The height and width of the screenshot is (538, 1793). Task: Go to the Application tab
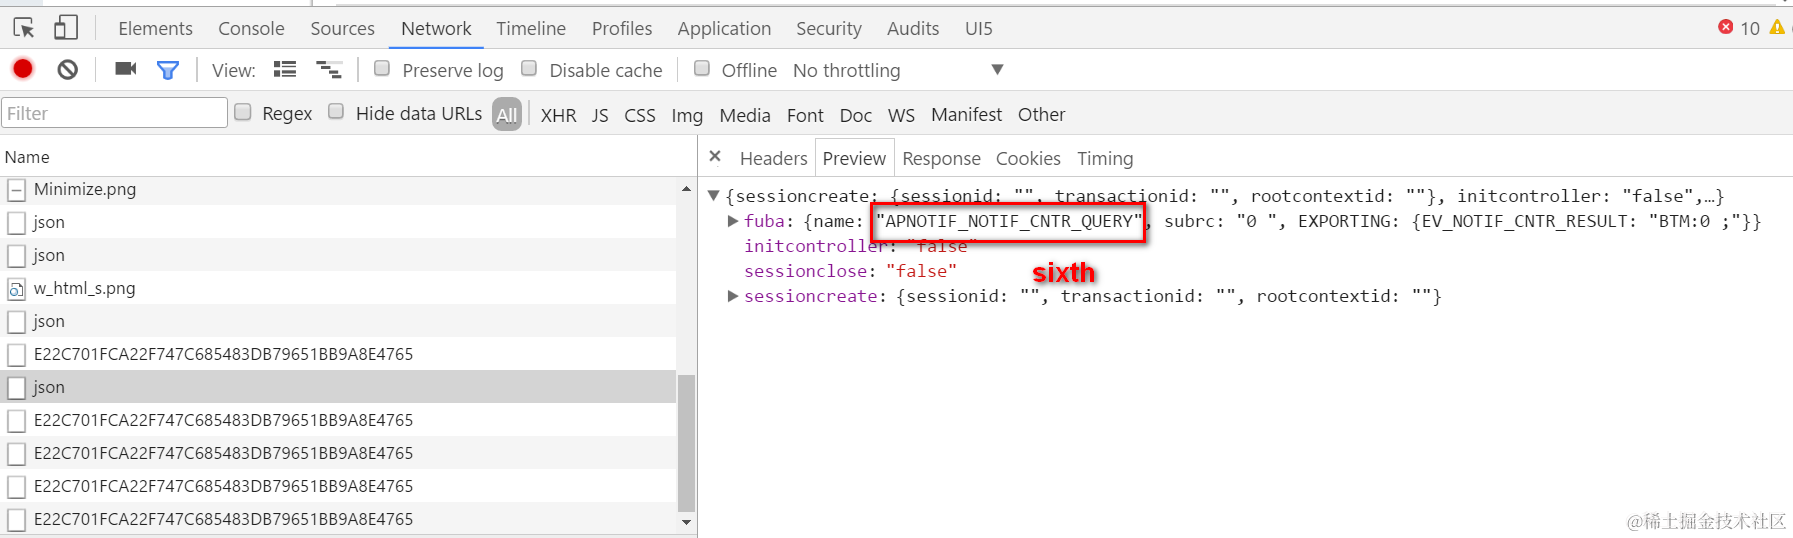(x=724, y=29)
